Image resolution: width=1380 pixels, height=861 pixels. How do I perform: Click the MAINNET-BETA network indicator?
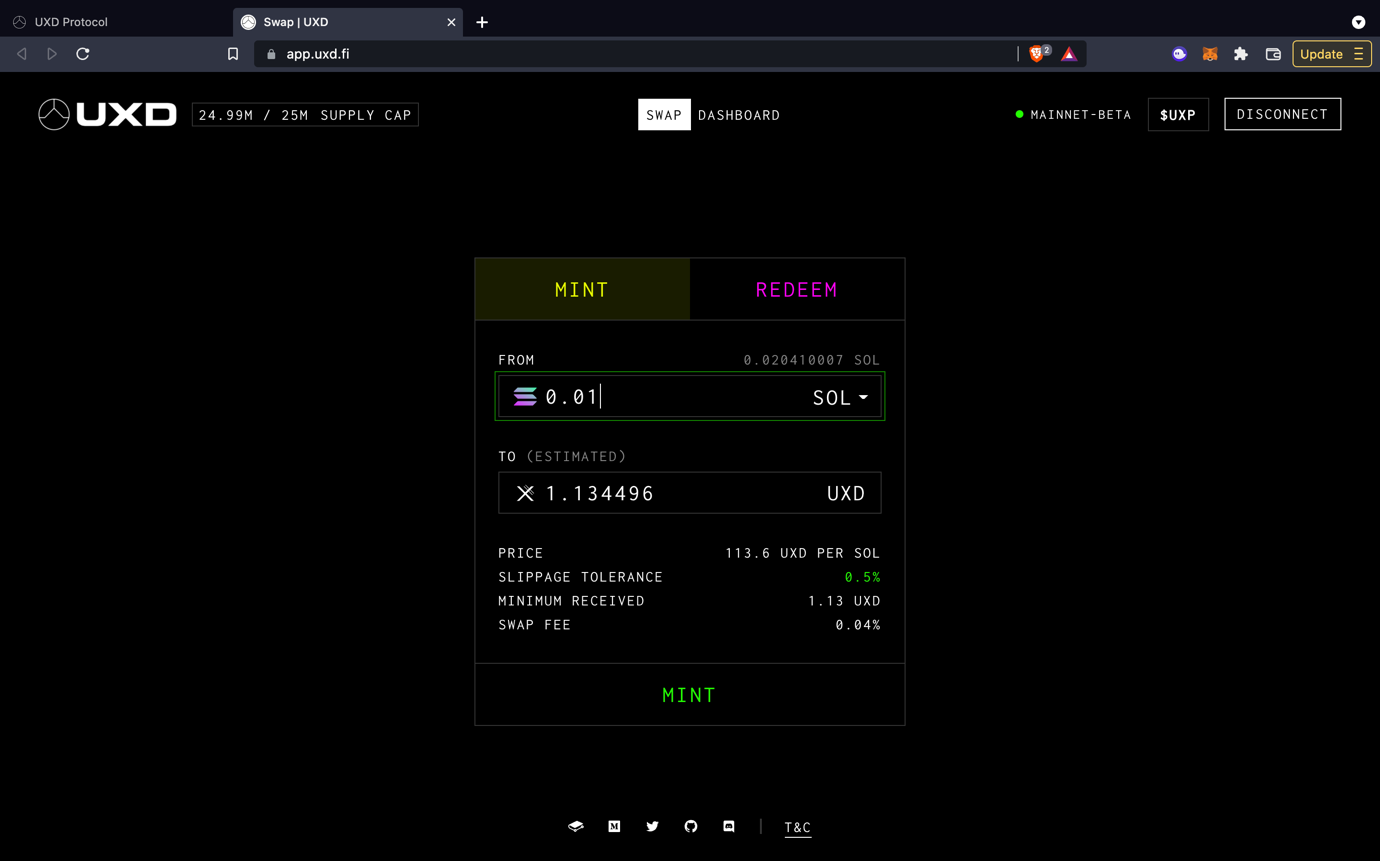(1073, 114)
